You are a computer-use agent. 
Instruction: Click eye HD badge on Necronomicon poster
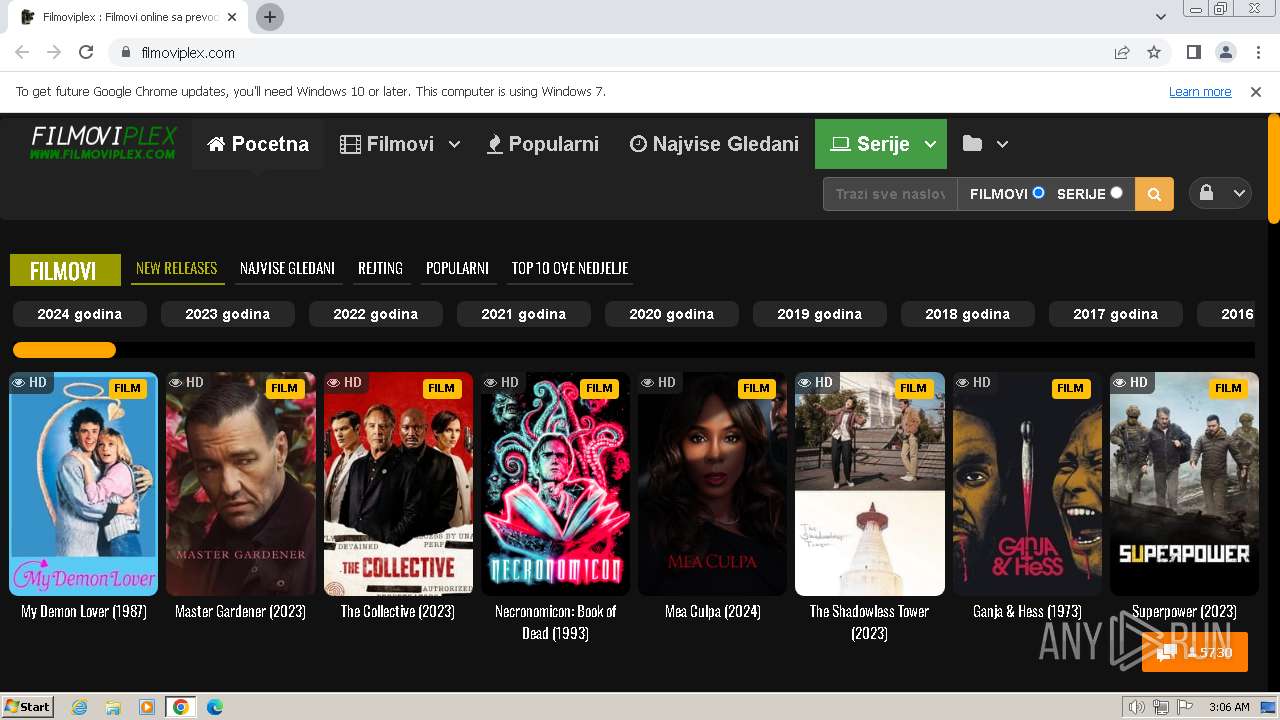coord(501,382)
